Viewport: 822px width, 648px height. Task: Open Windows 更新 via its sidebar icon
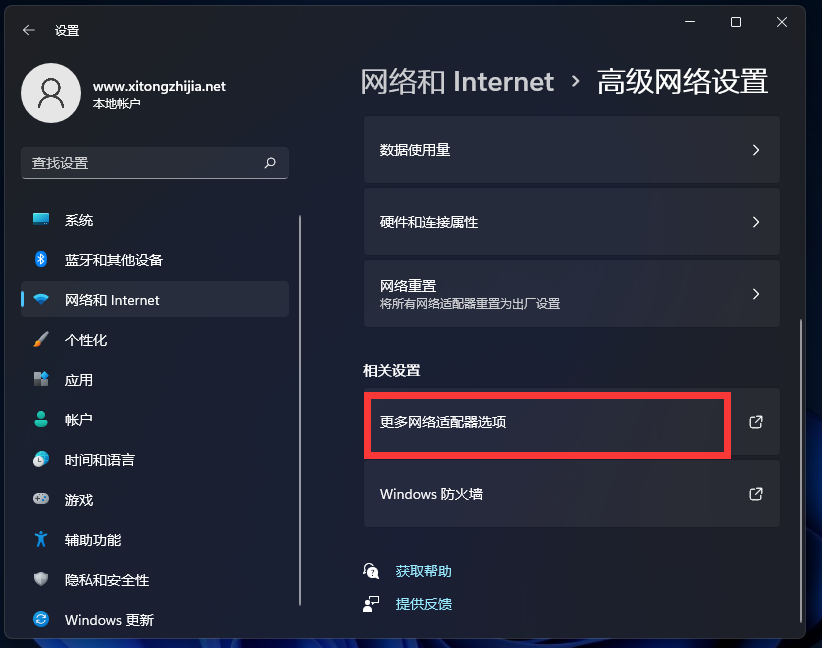click(40, 620)
